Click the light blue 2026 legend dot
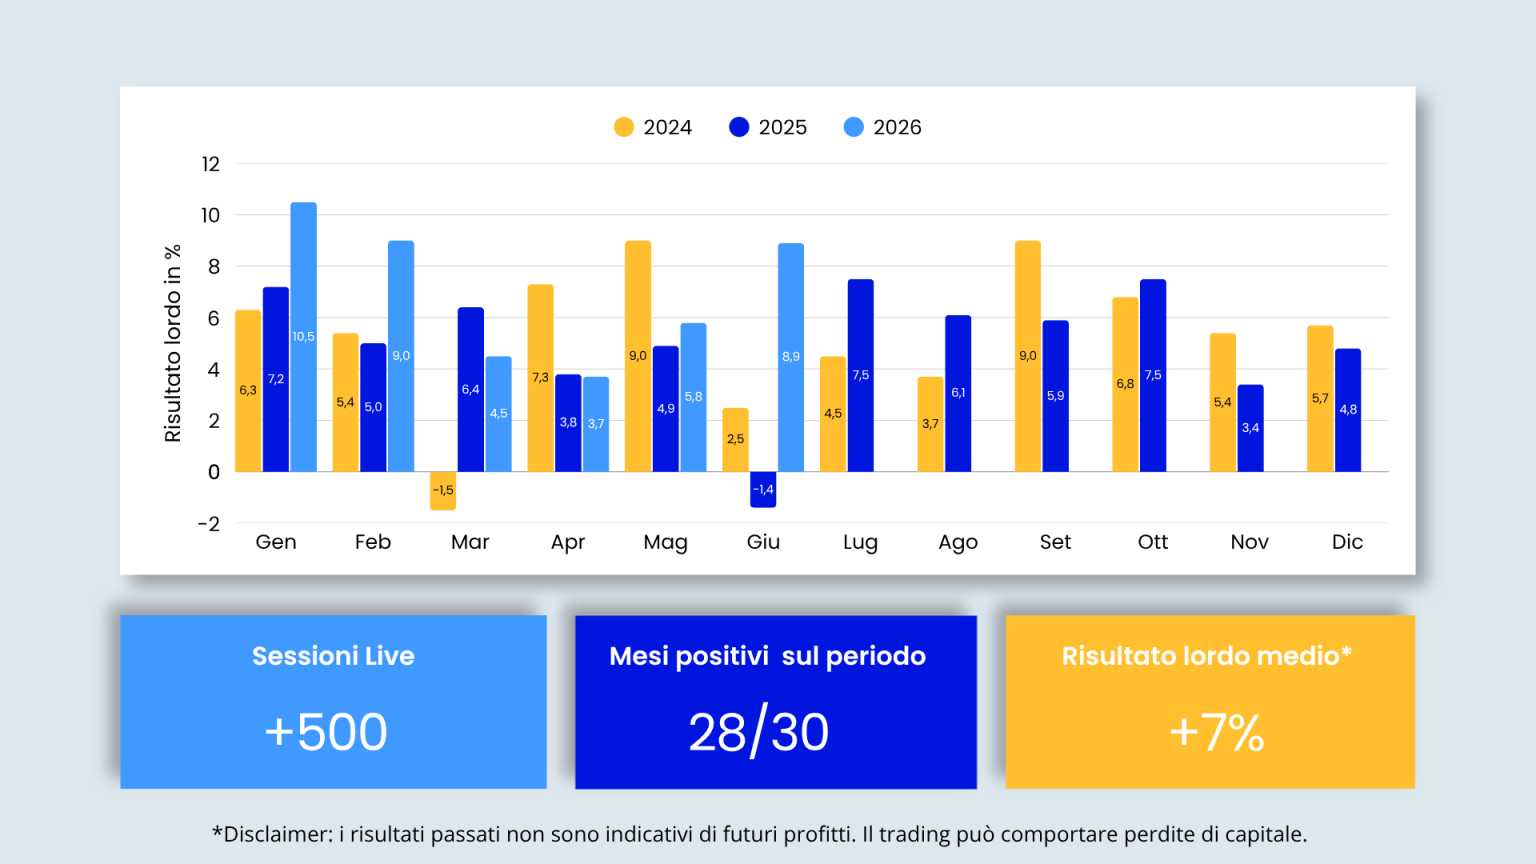The width and height of the screenshot is (1536, 864). click(x=854, y=127)
